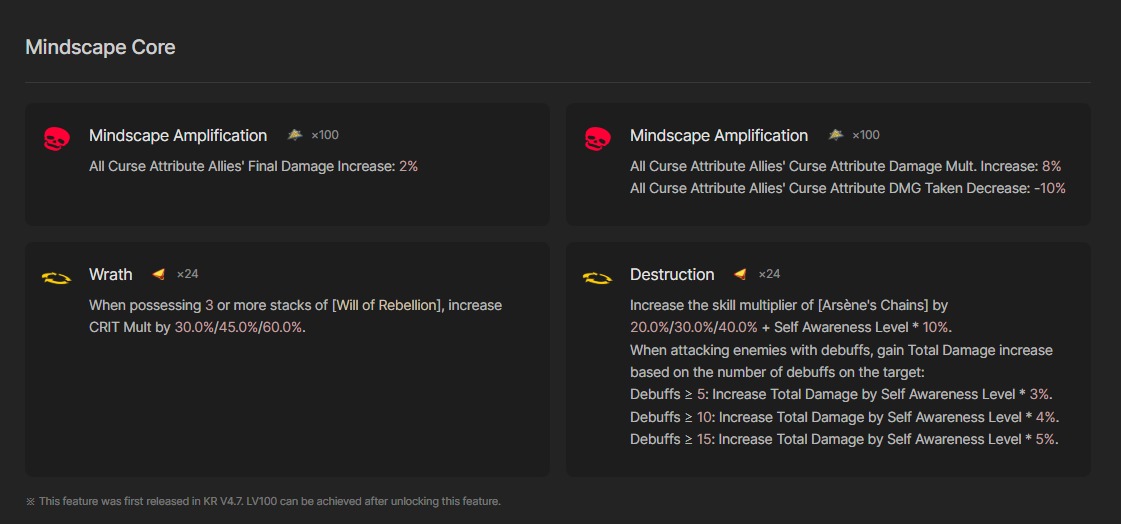Click the Debuffs ≥ 15 damage line

843,439
